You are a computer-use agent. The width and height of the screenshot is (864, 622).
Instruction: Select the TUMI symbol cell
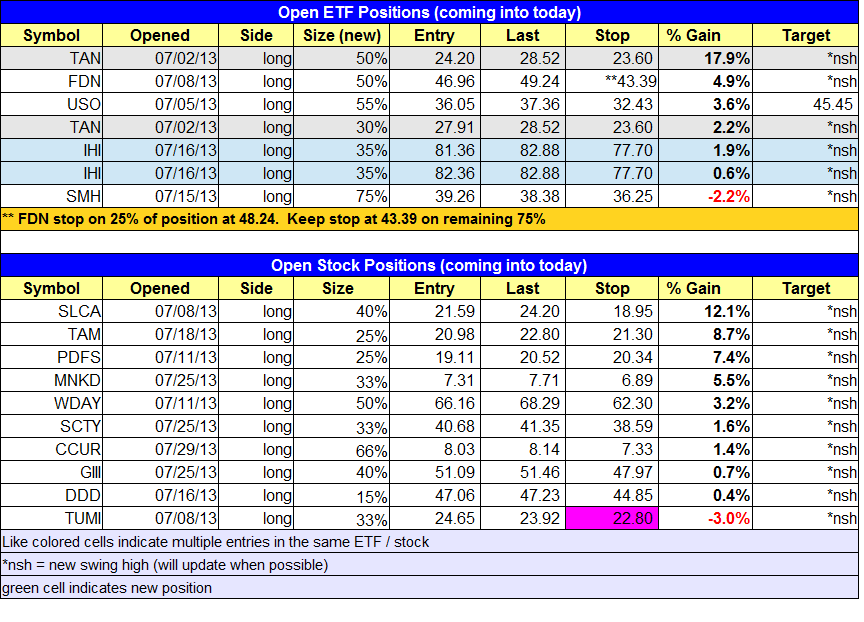[x=51, y=518]
